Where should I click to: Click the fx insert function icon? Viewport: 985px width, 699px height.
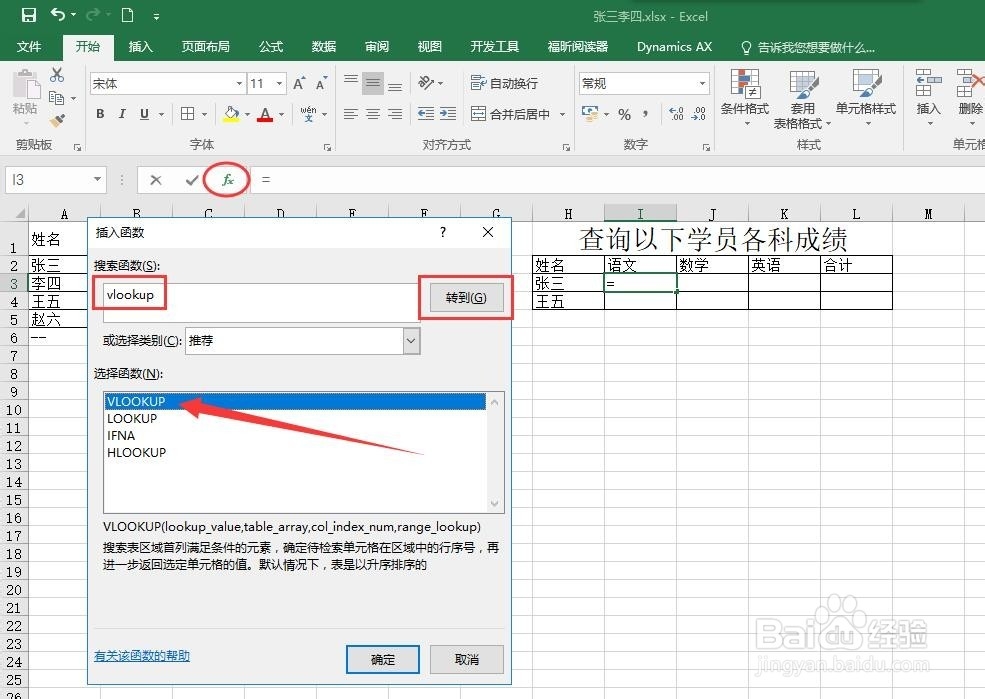tap(227, 180)
